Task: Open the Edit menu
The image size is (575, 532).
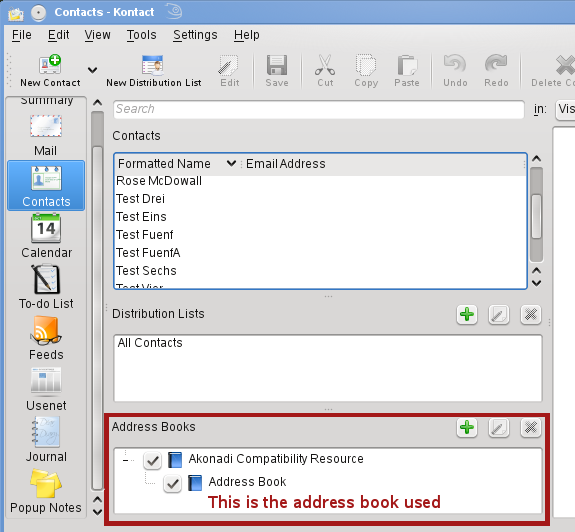Action: point(58,35)
